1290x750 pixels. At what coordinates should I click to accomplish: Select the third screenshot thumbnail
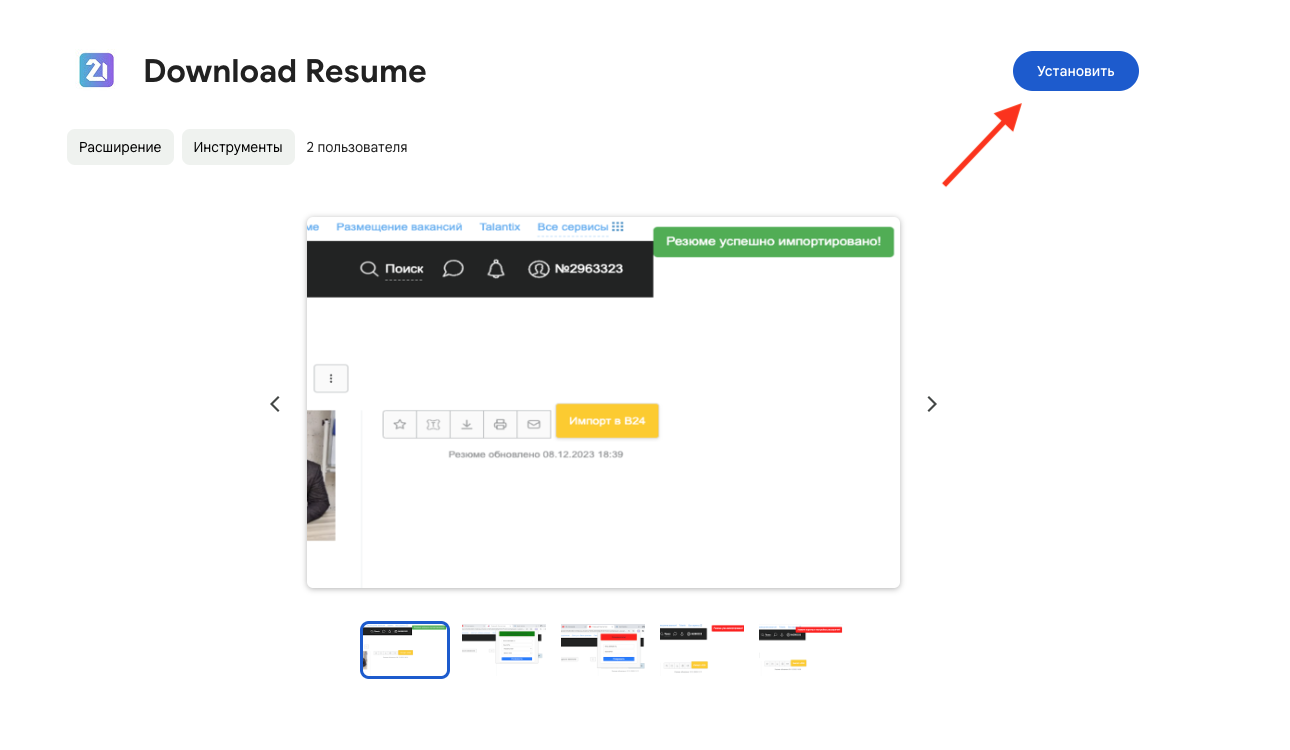point(603,650)
